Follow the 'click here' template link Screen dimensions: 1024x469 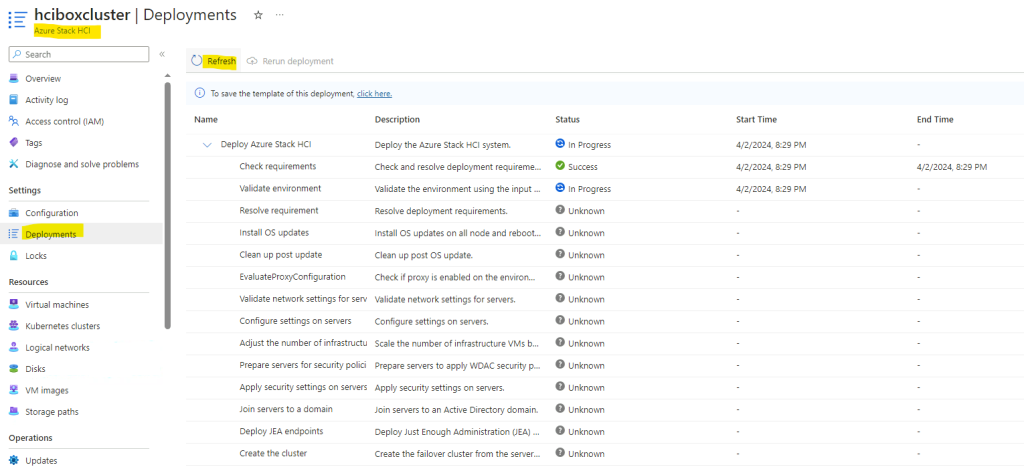[x=374, y=93]
